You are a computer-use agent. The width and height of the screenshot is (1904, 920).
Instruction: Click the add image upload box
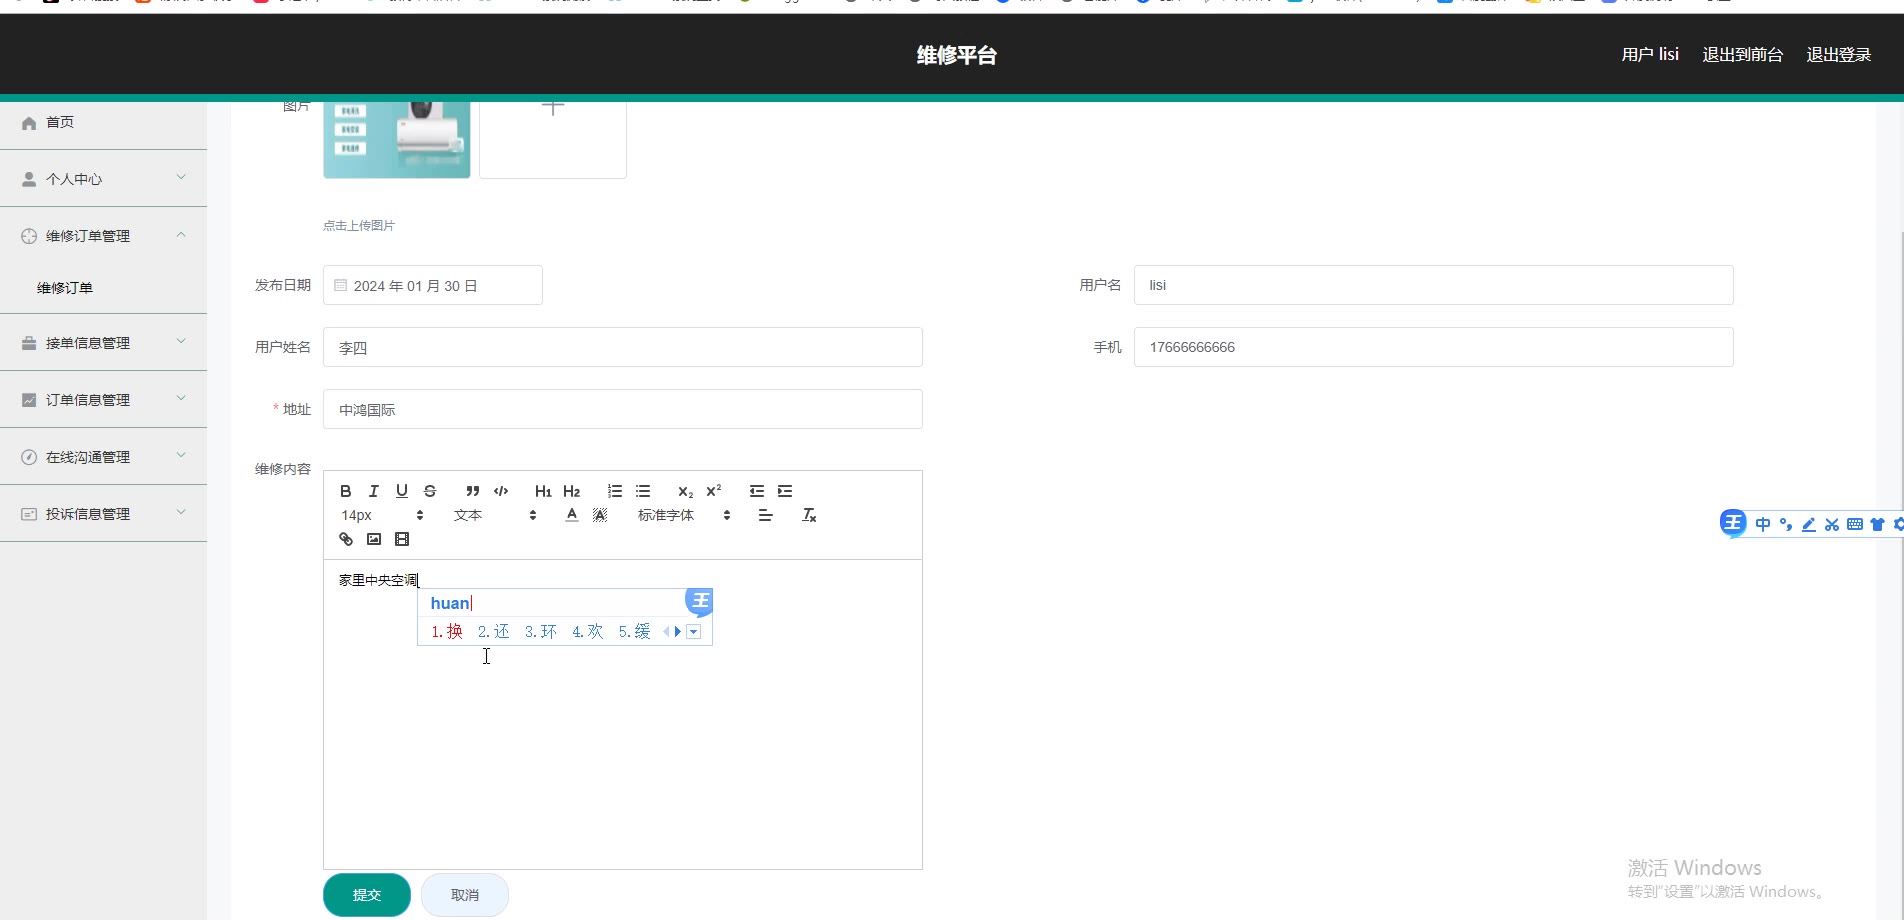tap(553, 140)
